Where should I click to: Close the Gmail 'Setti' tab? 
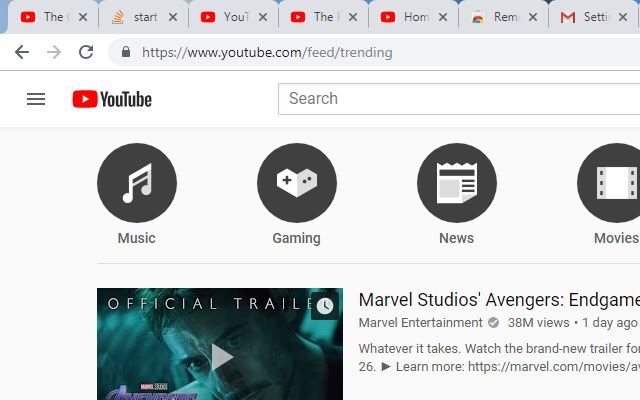click(623, 17)
